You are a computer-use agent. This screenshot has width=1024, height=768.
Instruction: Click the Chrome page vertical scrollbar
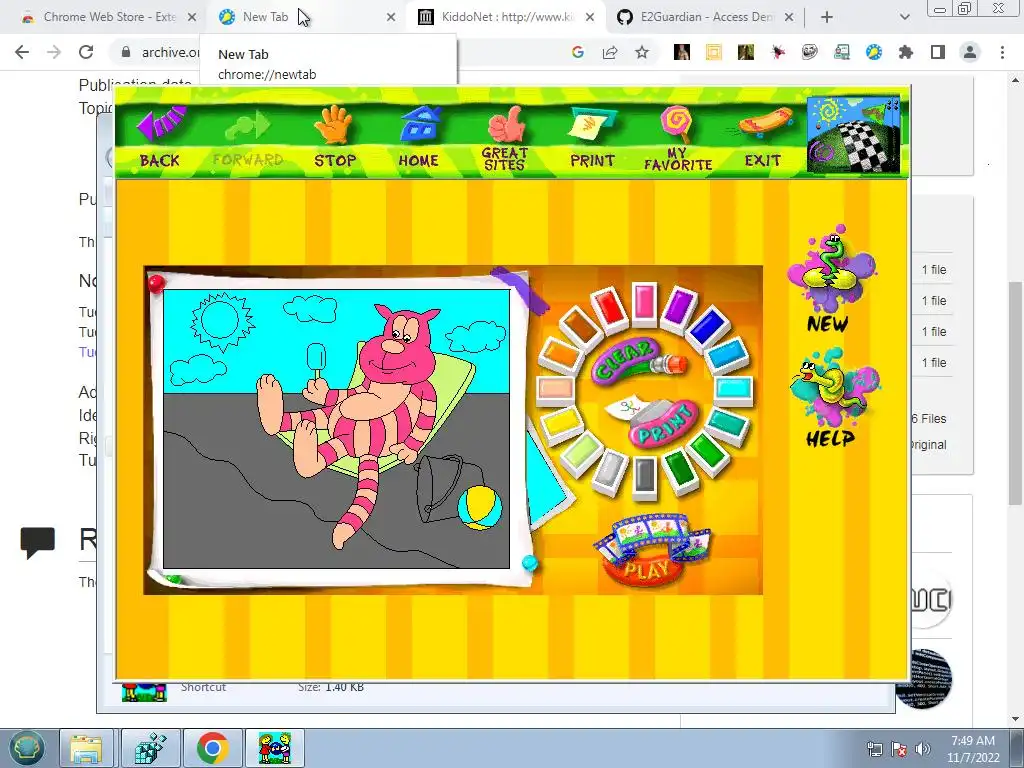tap(1015, 393)
